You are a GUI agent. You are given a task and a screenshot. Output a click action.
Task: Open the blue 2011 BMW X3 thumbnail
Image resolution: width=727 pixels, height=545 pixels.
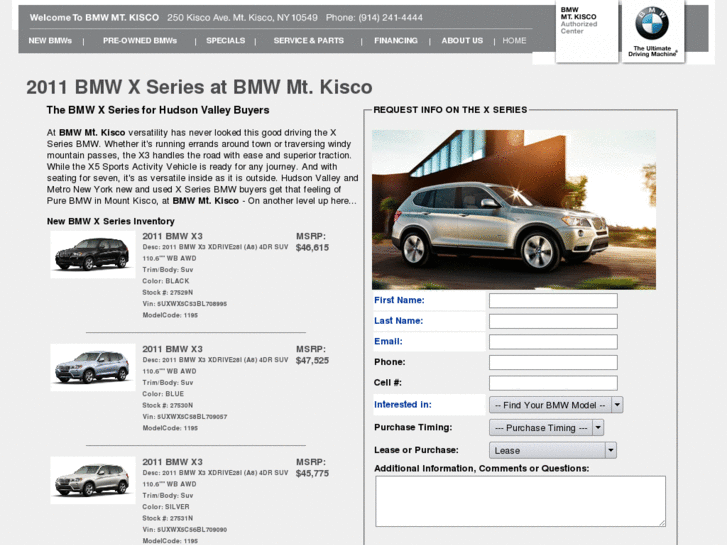pyautogui.click(x=93, y=367)
